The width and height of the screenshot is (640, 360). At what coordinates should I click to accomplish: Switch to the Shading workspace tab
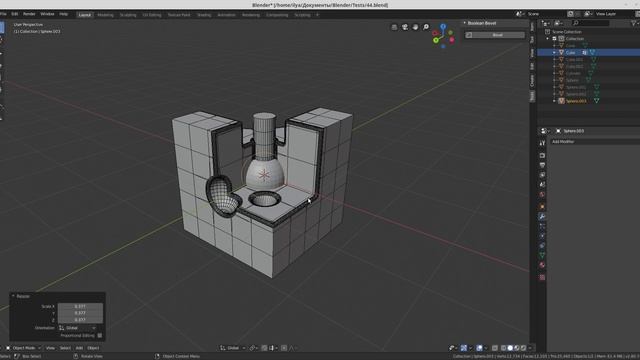[204, 15]
